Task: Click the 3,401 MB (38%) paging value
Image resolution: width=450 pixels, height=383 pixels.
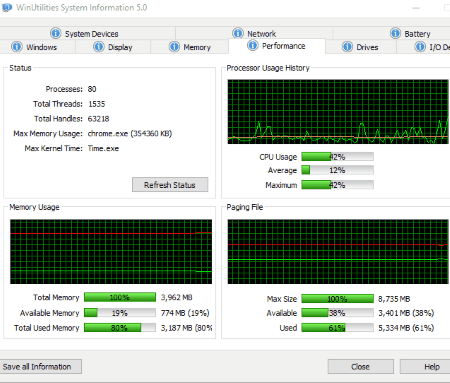Action: point(406,313)
